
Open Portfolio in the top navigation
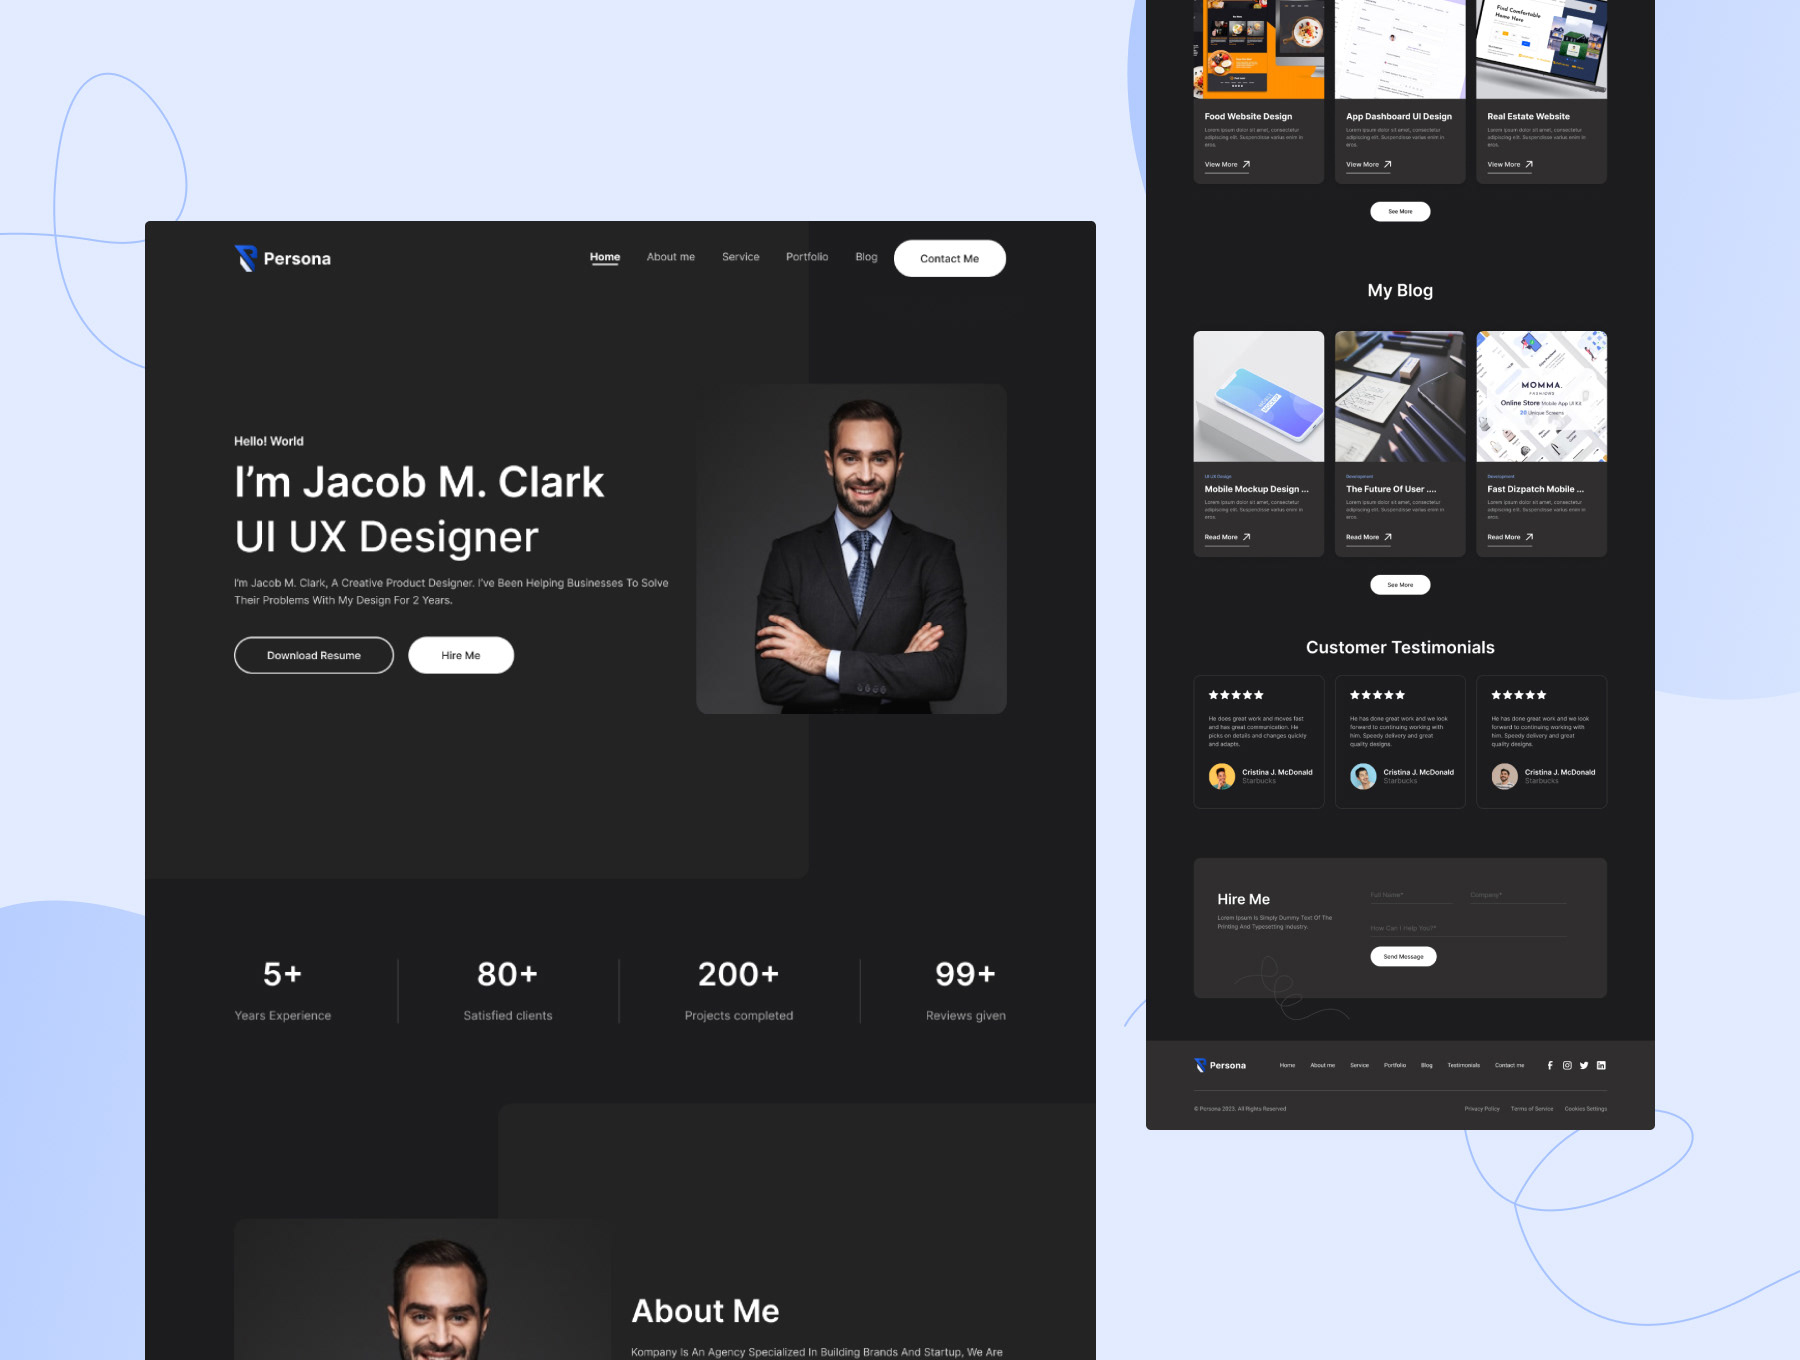tap(807, 257)
